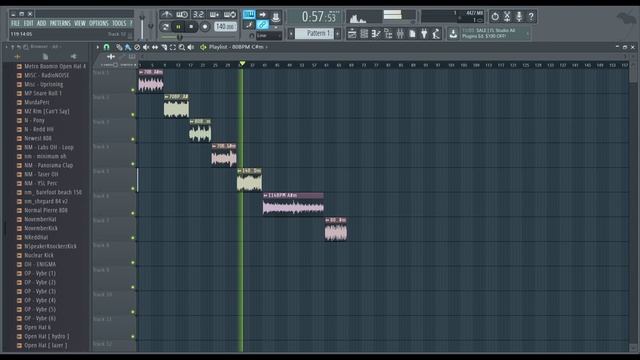Click the one-click recording microphone icon
640x360 pixels.
click(x=519, y=17)
